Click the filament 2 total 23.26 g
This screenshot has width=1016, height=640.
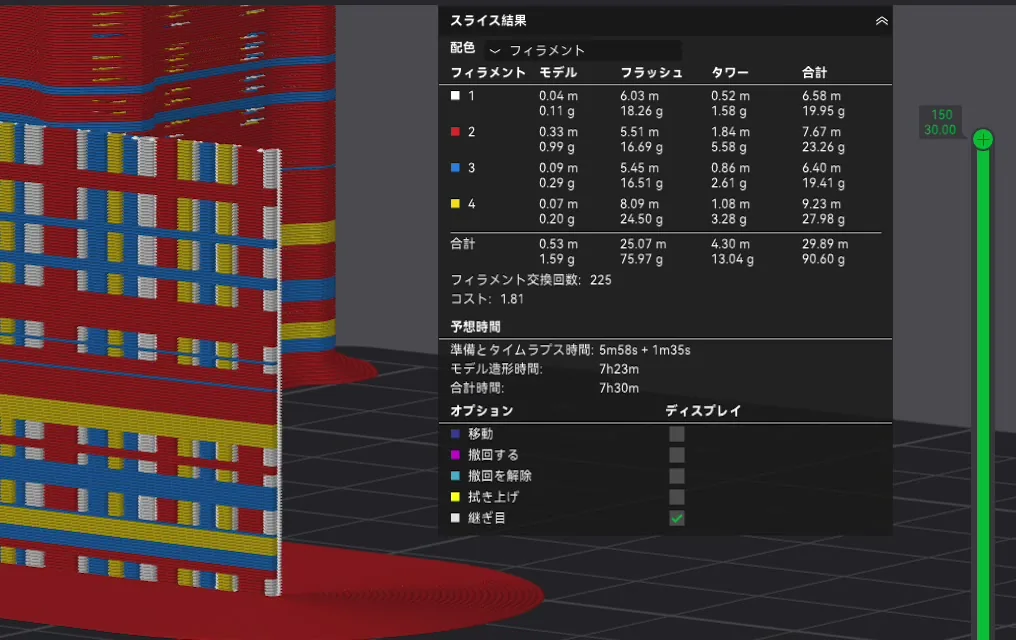(823, 147)
